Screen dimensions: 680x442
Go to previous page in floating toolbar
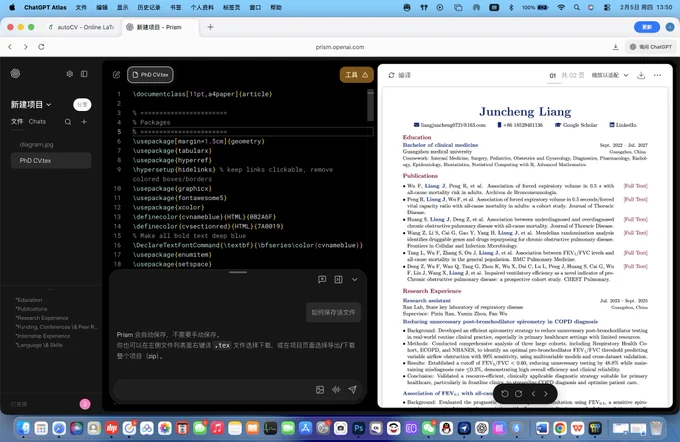(533, 394)
